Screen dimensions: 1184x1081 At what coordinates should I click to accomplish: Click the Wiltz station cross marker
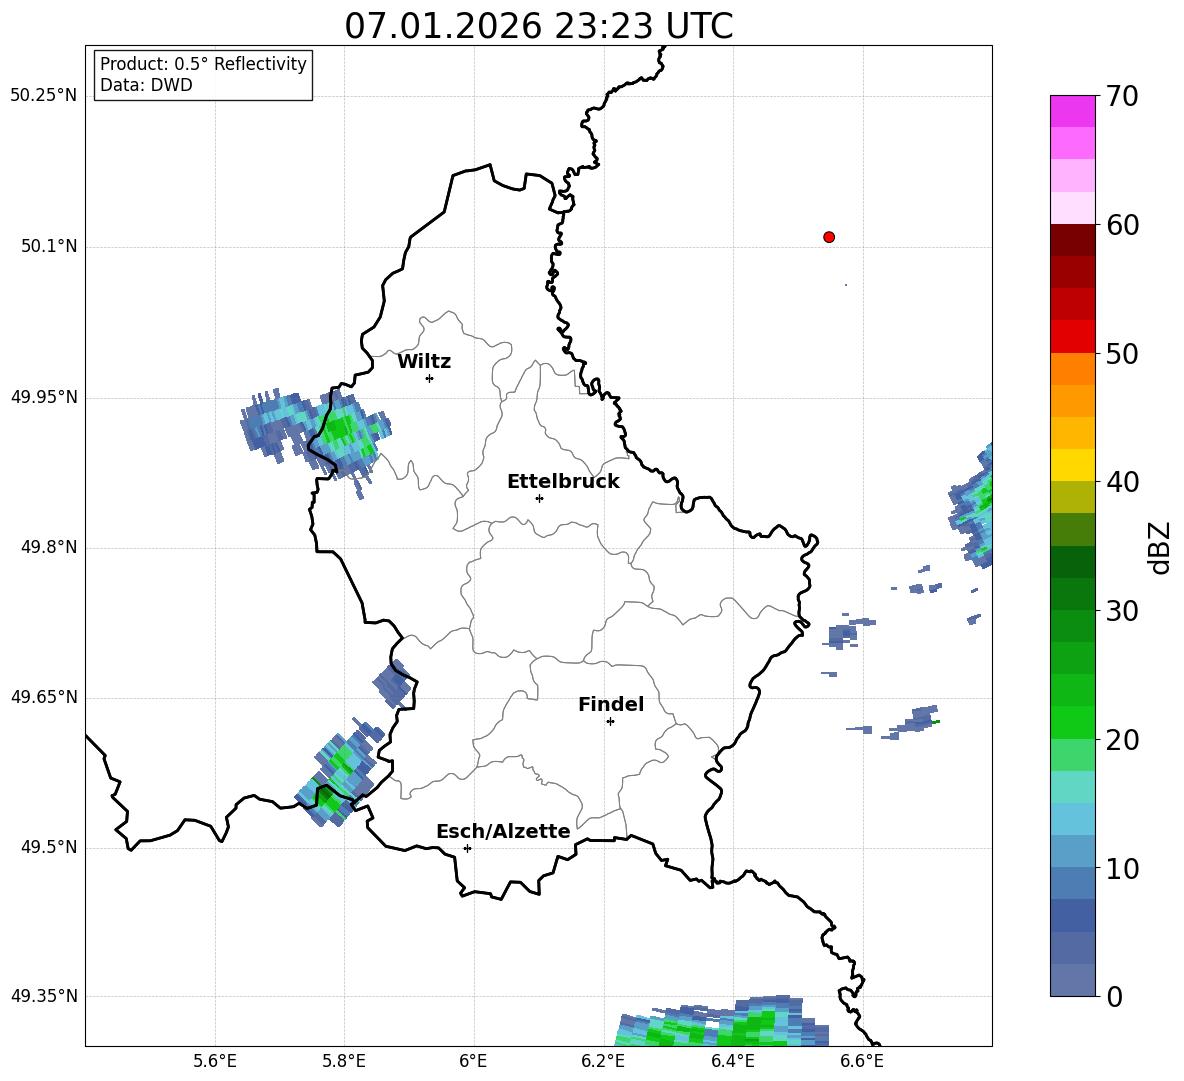click(x=430, y=378)
